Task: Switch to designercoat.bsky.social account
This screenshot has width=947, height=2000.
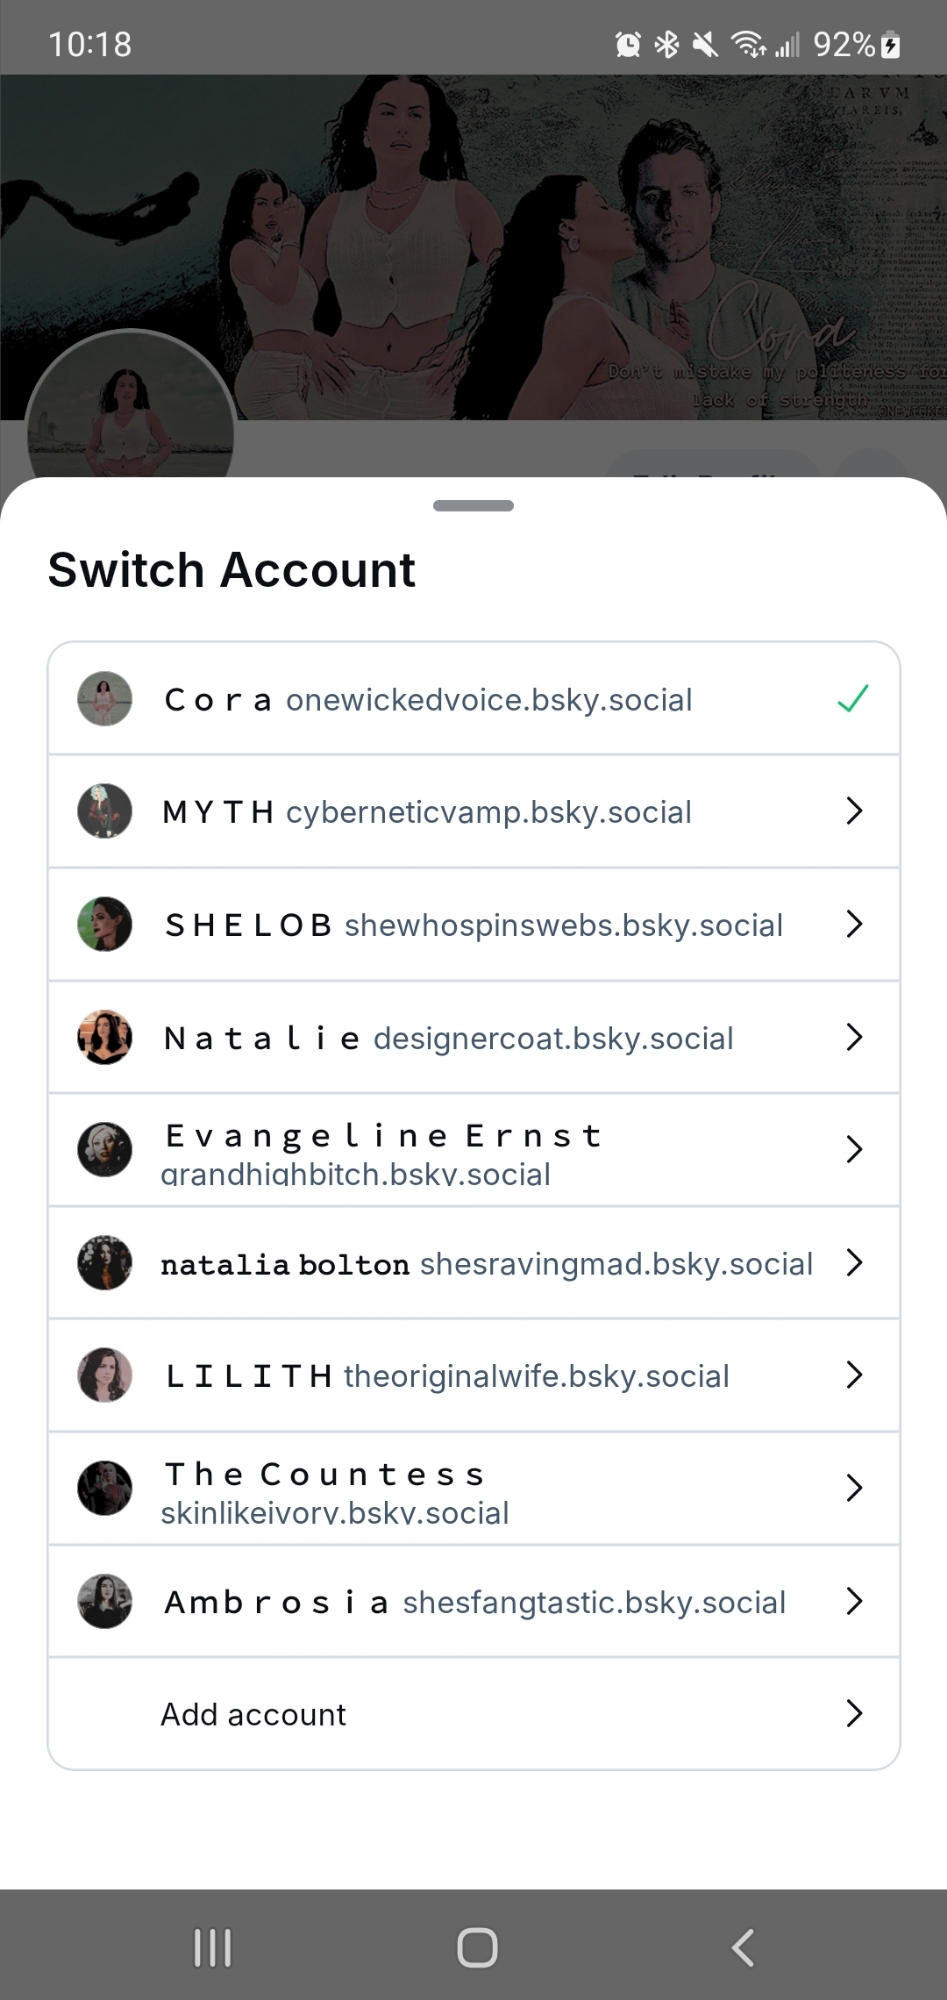Action: point(552,1038)
